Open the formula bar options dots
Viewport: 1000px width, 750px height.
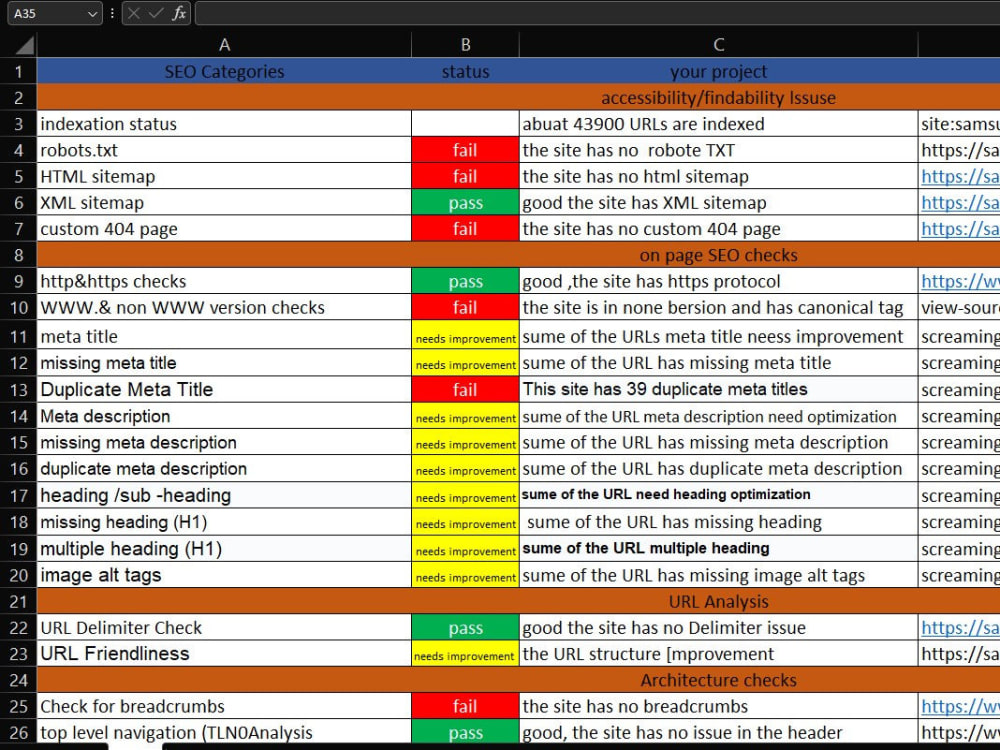tap(112, 13)
